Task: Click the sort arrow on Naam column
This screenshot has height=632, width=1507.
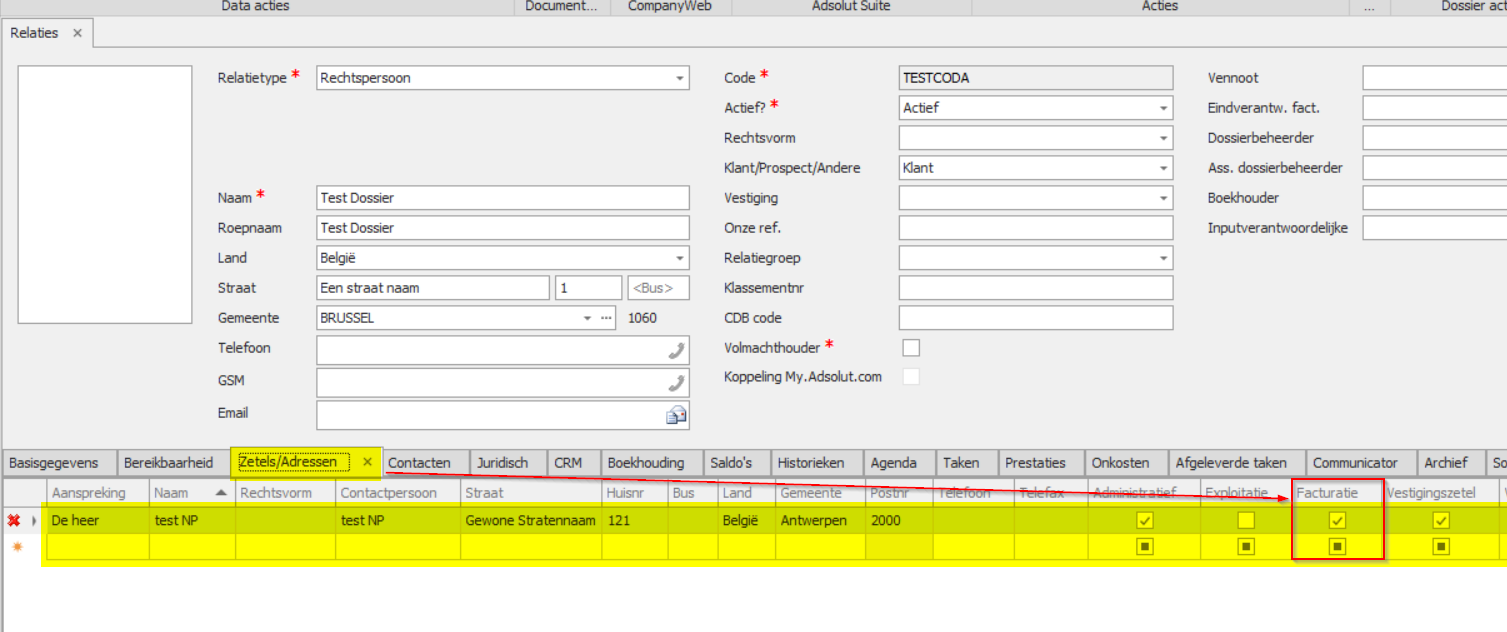Action: coord(219,493)
